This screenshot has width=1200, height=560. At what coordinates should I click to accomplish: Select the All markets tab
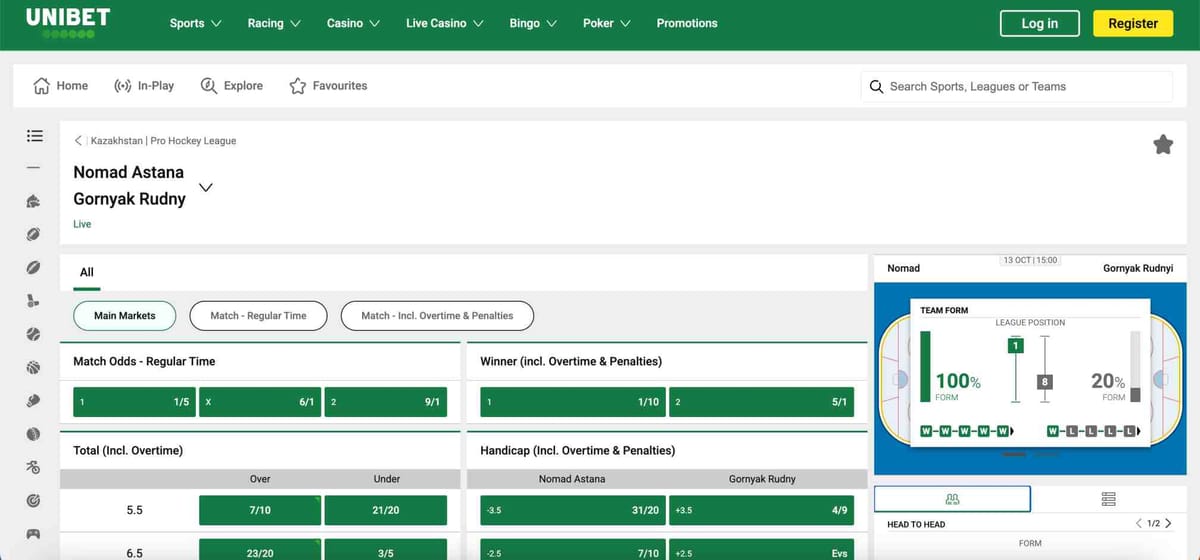87,272
